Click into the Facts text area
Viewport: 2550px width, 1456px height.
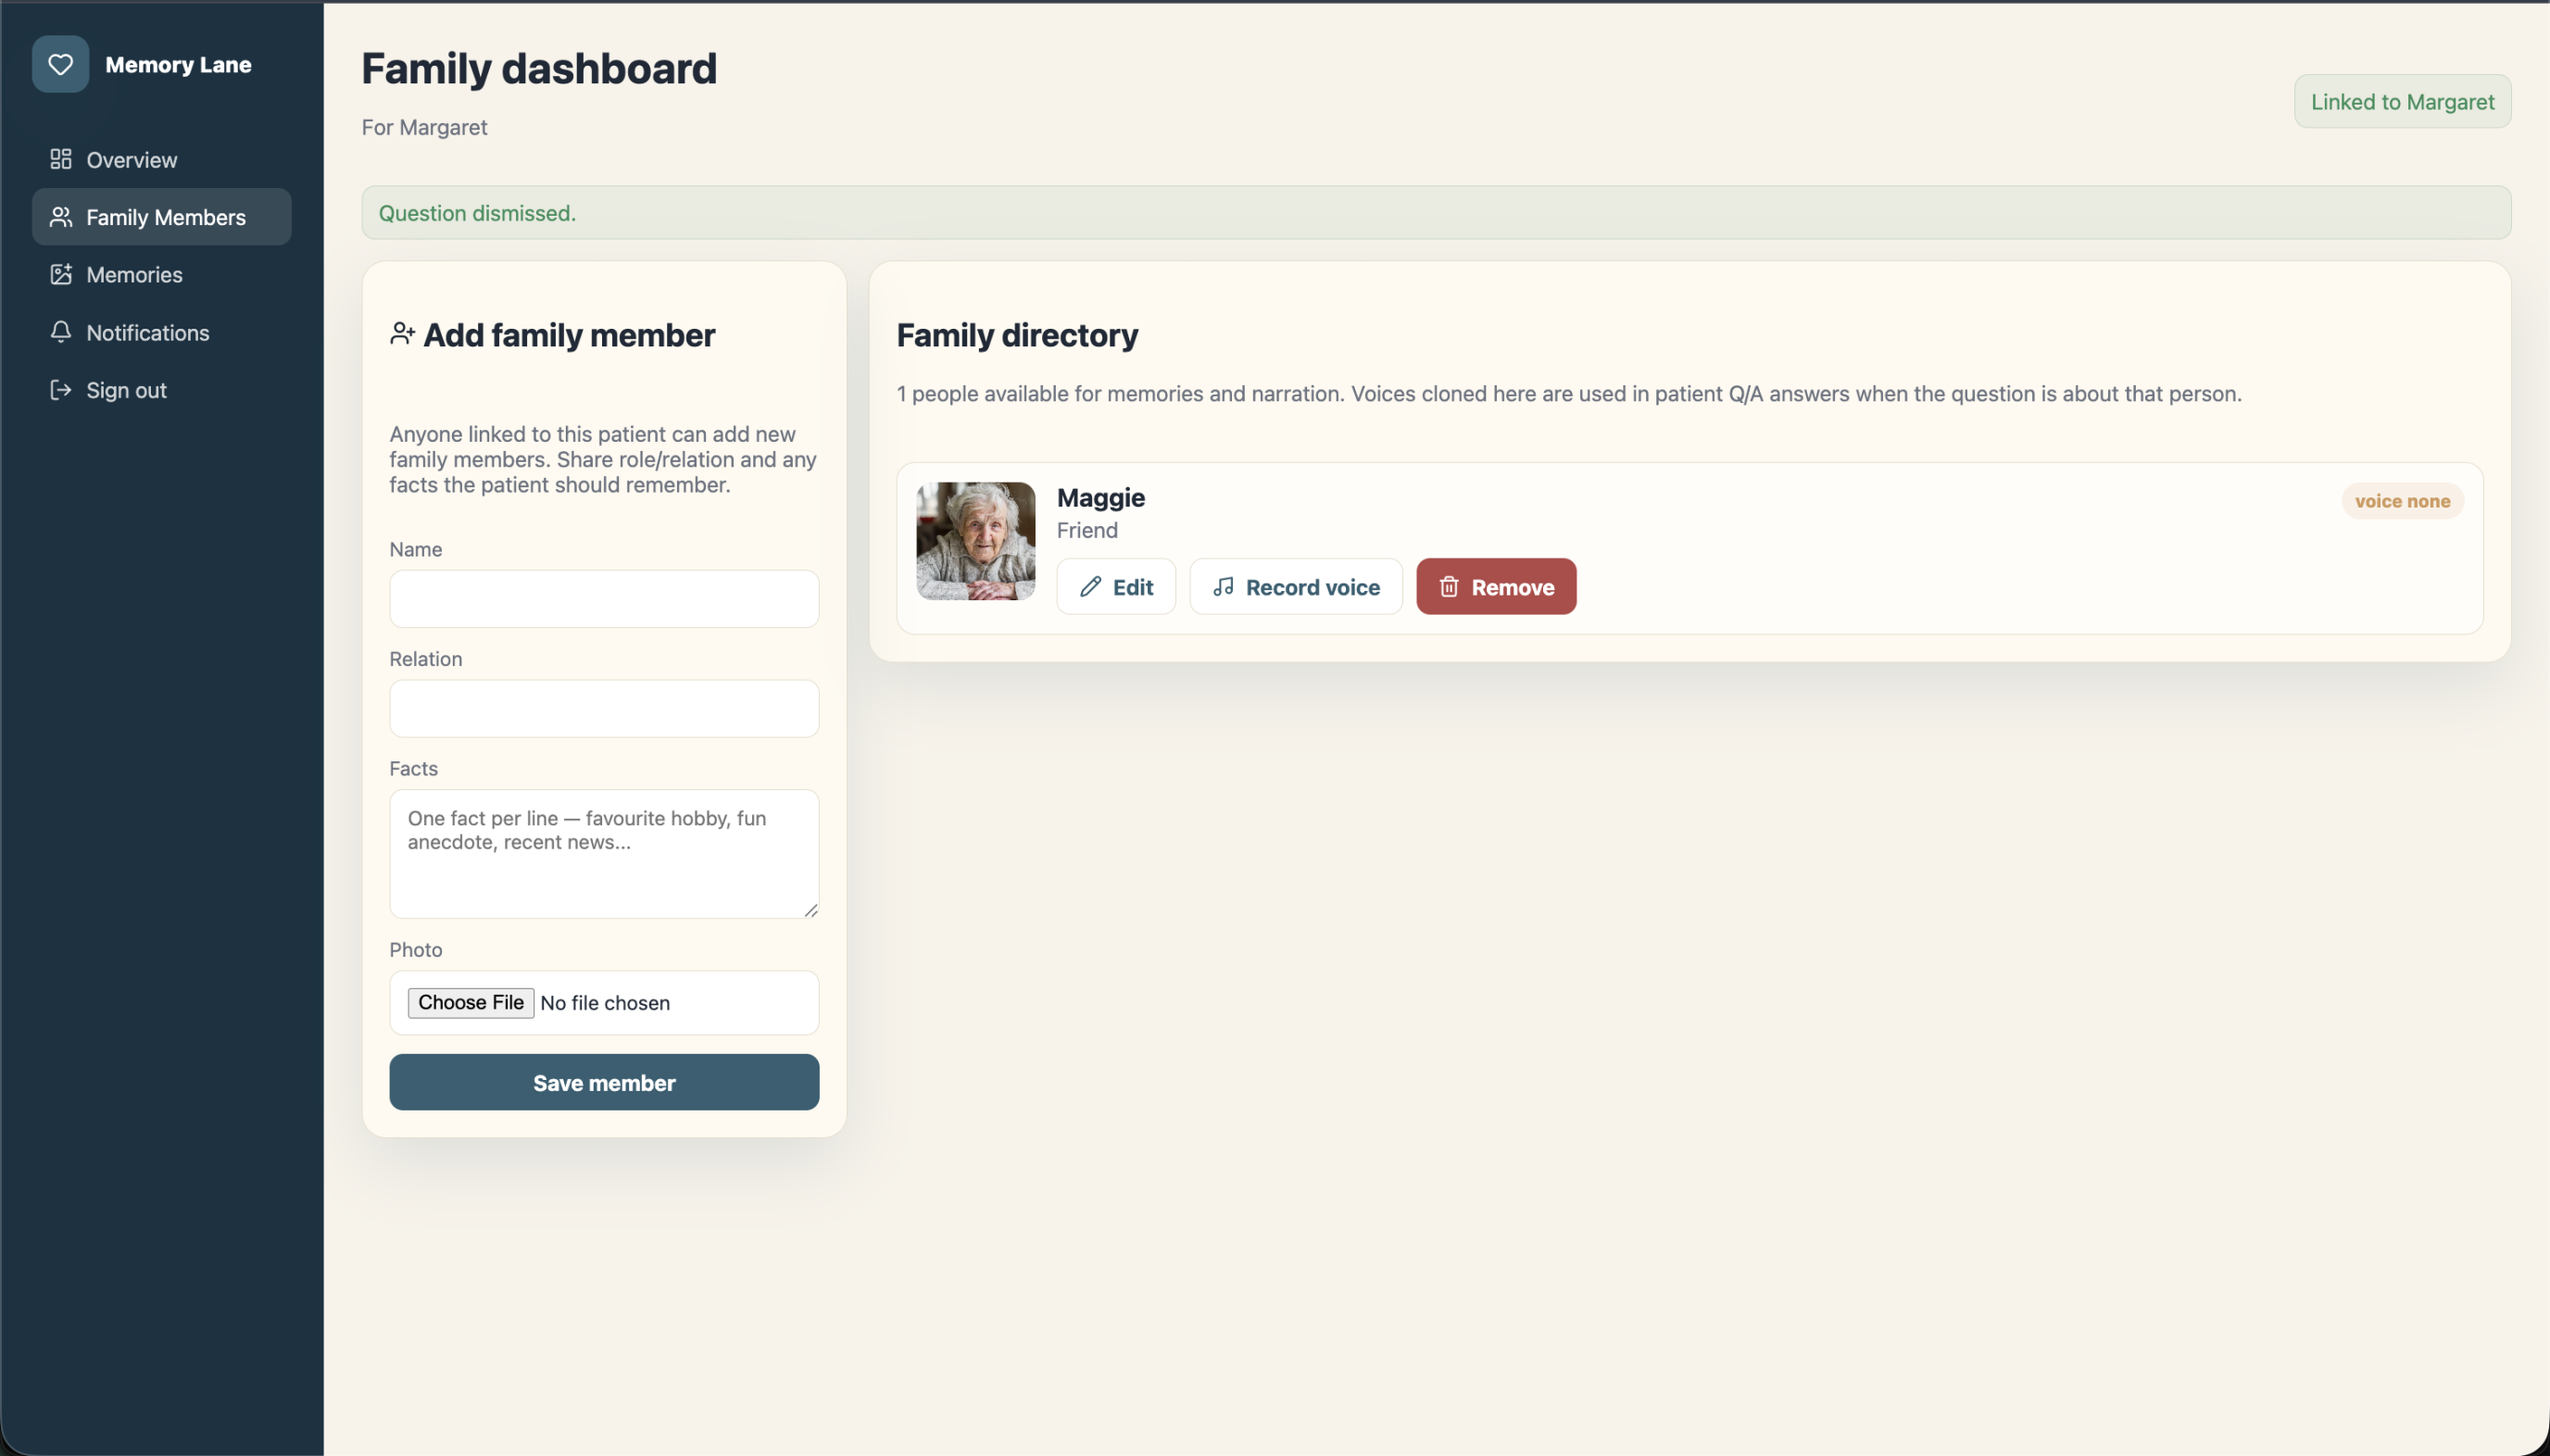coord(604,854)
